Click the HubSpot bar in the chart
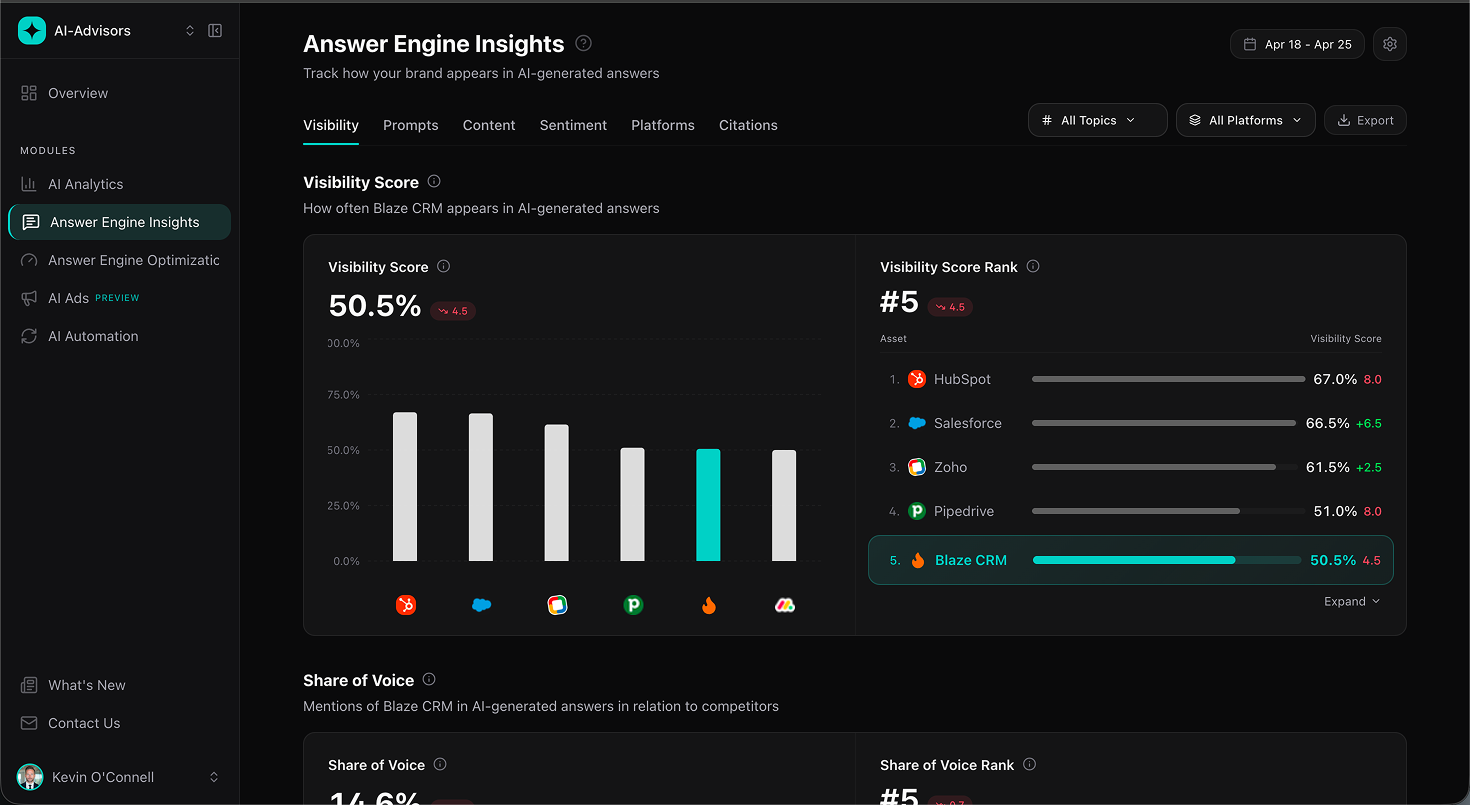1470x805 pixels. (405, 486)
